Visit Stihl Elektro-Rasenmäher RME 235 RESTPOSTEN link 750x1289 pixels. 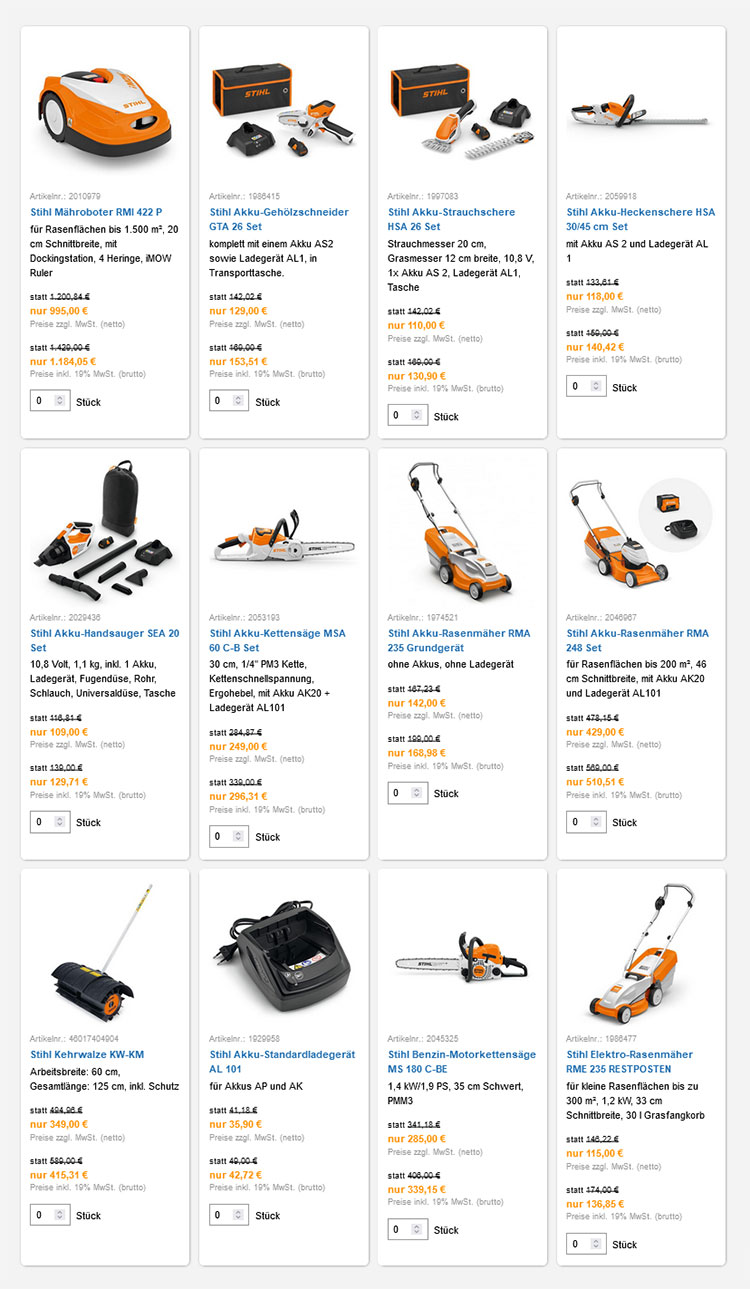click(x=630, y=1061)
